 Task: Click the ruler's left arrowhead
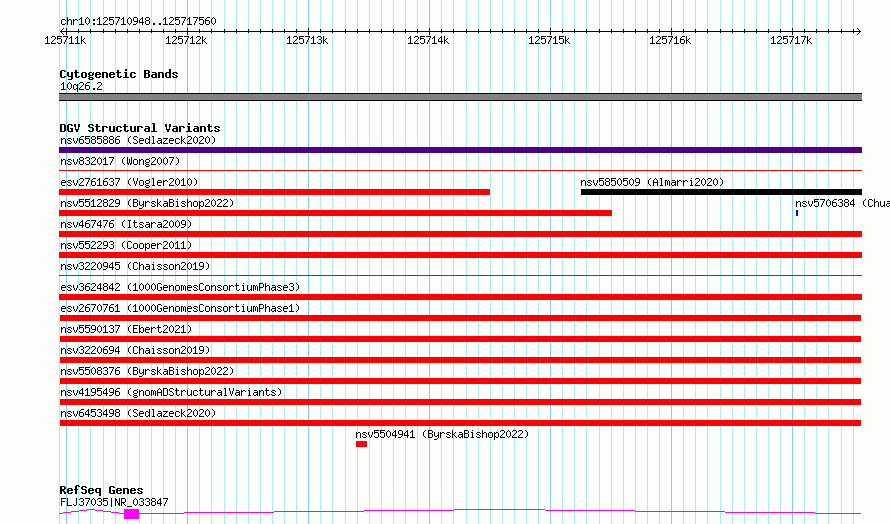coord(62,31)
